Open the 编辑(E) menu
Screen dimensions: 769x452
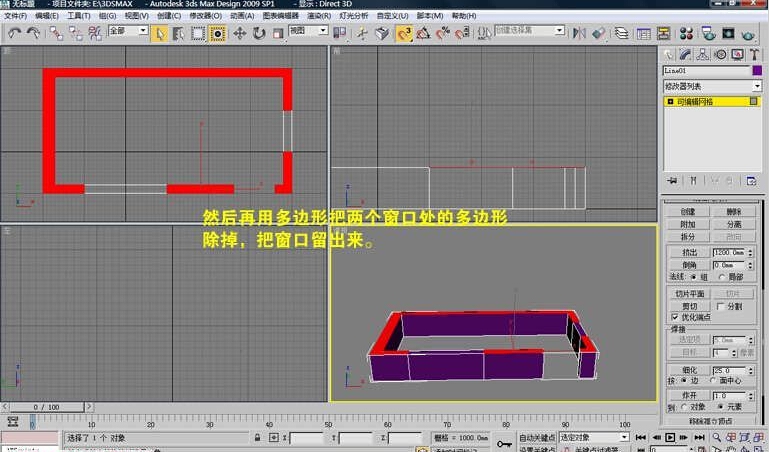(x=47, y=16)
